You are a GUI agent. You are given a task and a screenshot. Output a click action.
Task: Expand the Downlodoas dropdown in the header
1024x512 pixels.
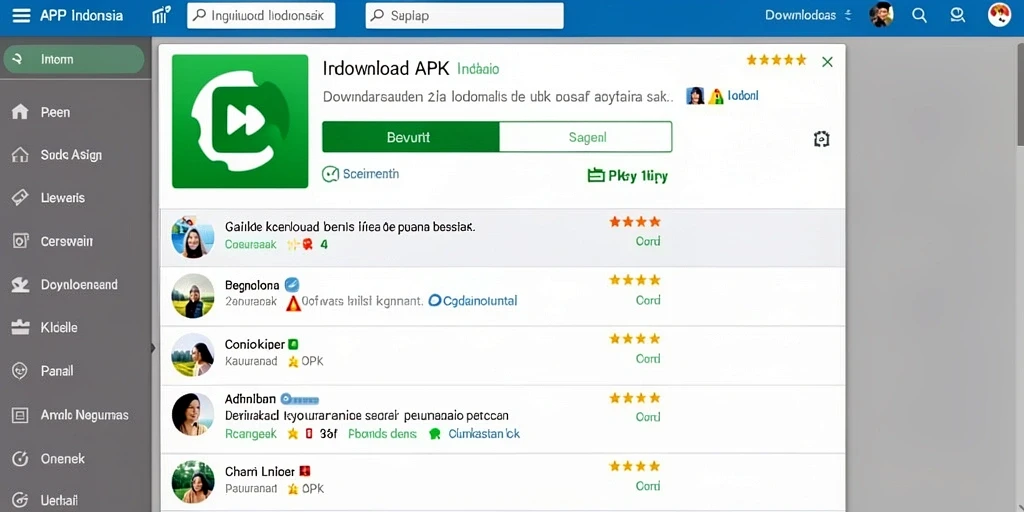click(x=808, y=15)
